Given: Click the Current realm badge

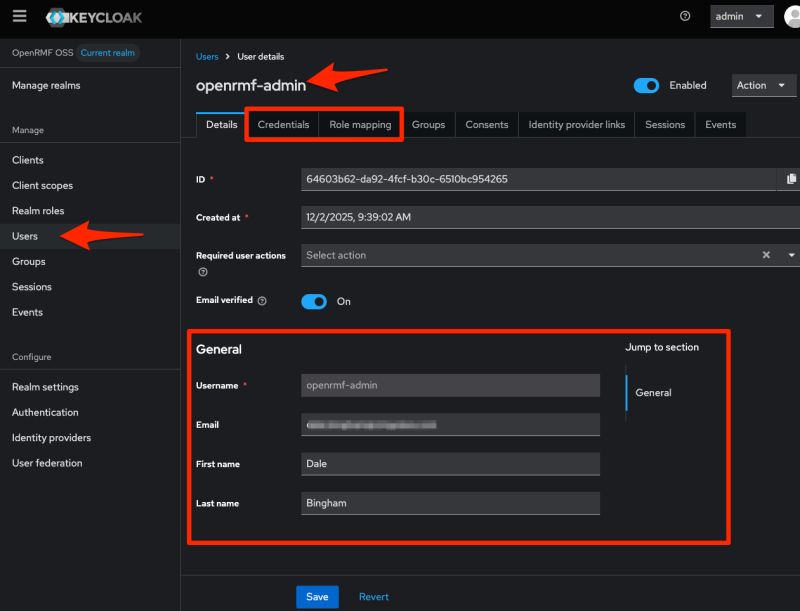Looking at the screenshot, I should 108,53.
